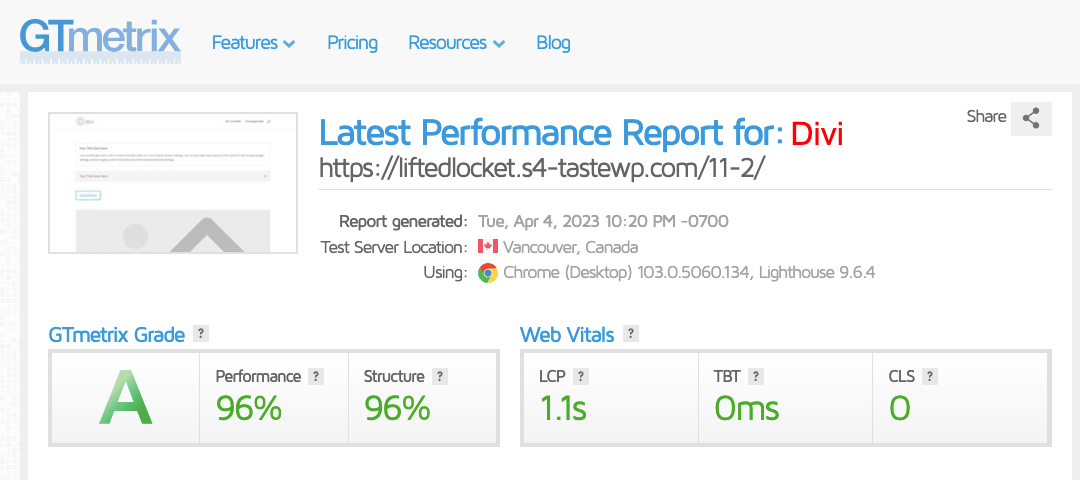
Task: Expand the Features dropdown menu
Action: tap(253, 43)
